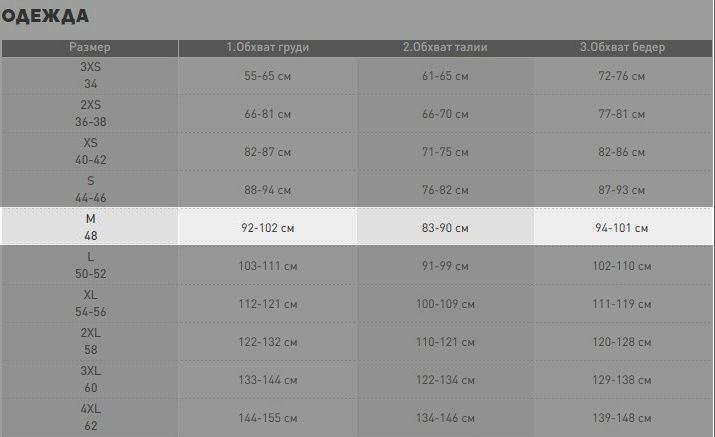Image resolution: width=715 pixels, height=437 pixels.
Task: Click the 94-101 см hips cell
Action: [622, 228]
